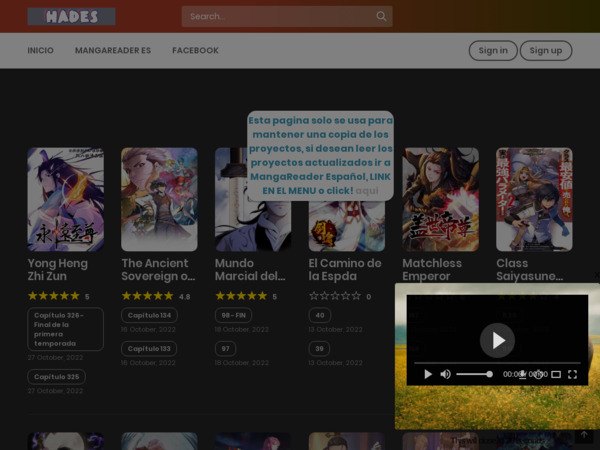600x450 pixels.
Task: Open Capítulo 326 - Final de la primera temporada
Action: (x=65, y=329)
